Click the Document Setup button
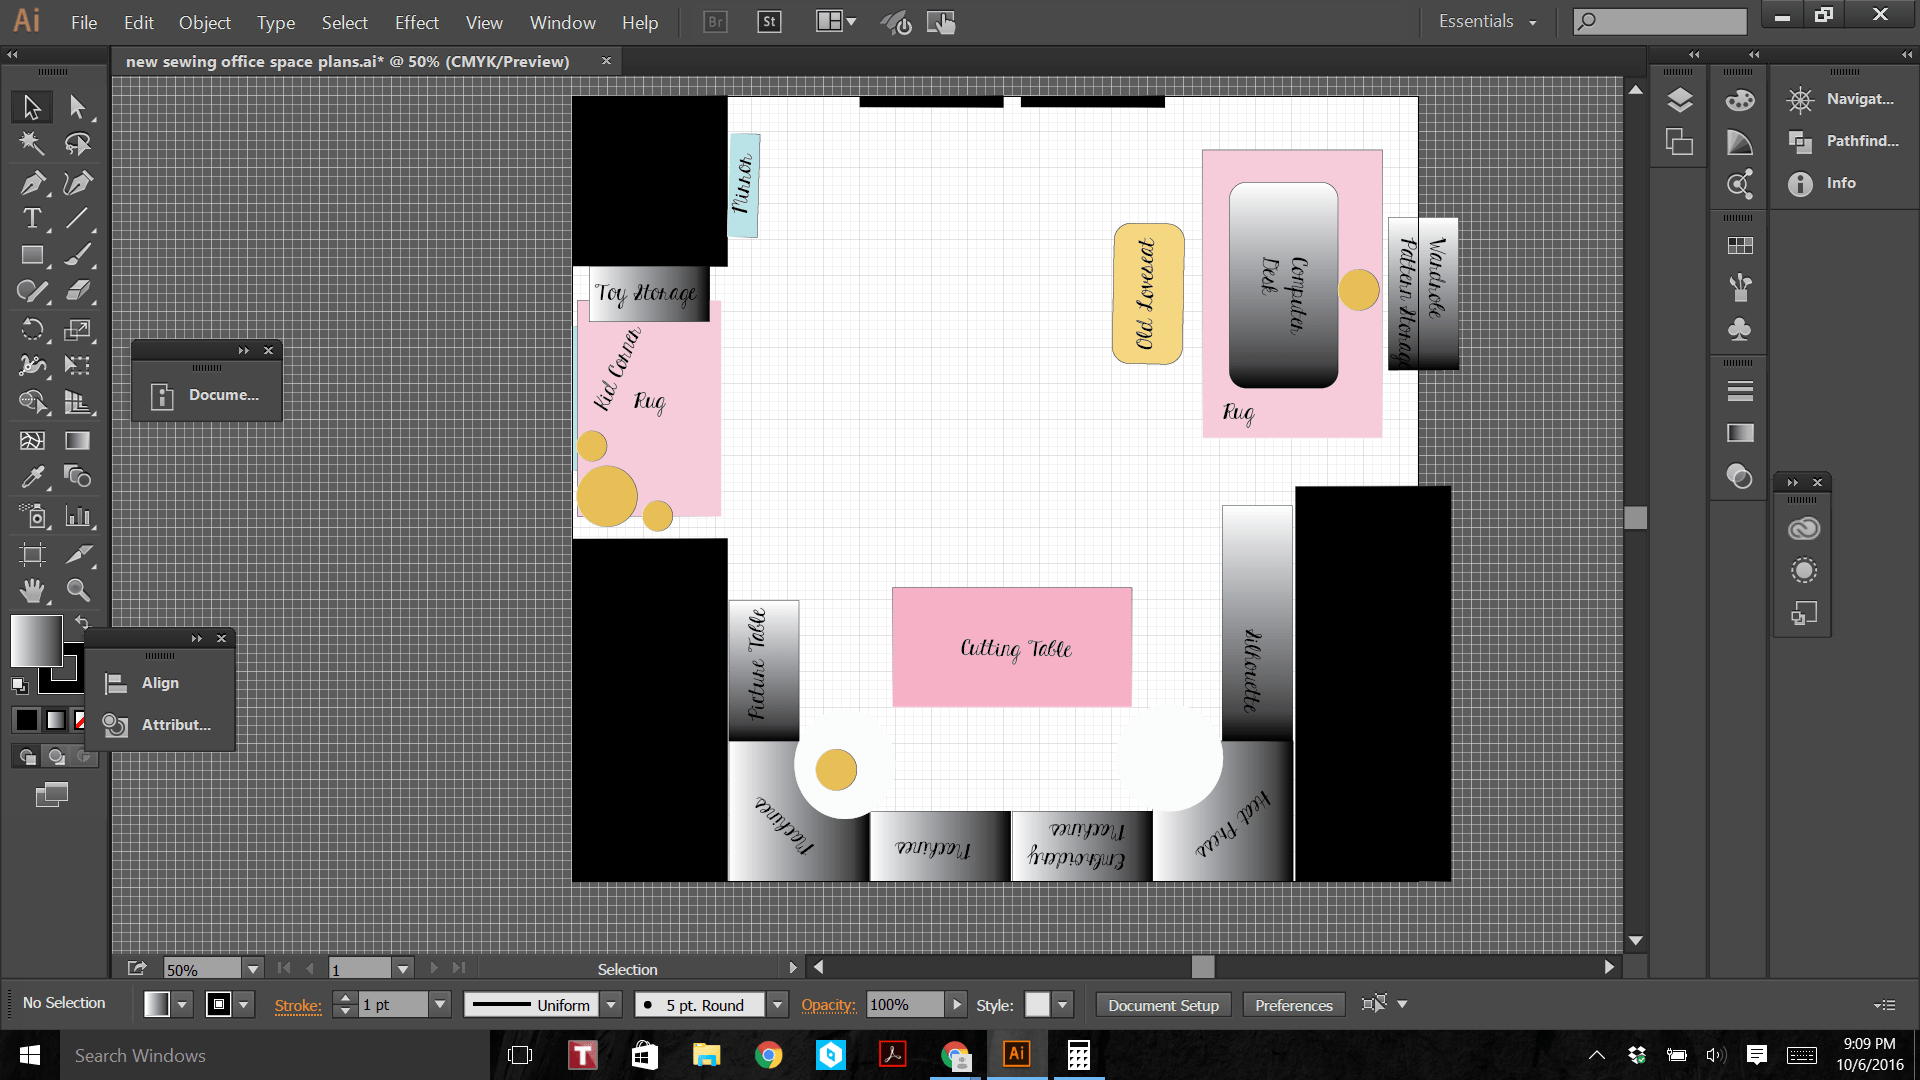 click(x=1163, y=1005)
